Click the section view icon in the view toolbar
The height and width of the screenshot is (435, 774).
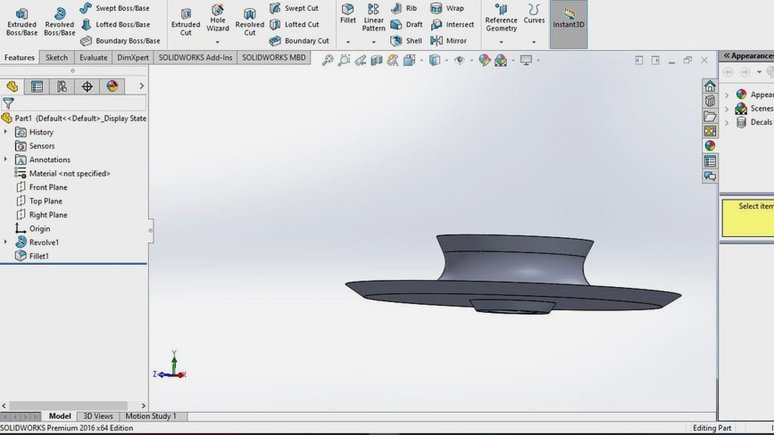[x=377, y=60]
